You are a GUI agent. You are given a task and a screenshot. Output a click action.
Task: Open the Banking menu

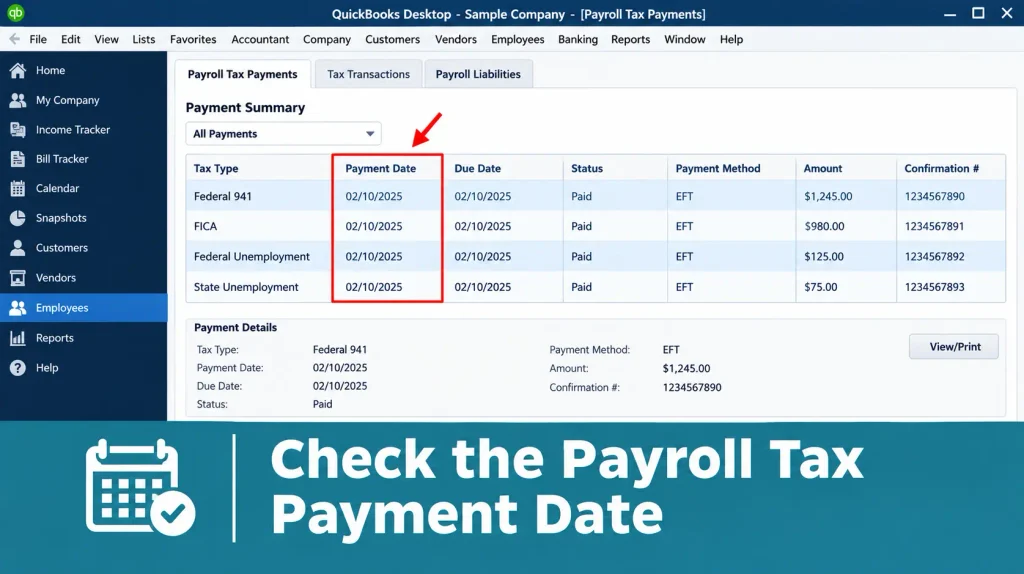(x=578, y=39)
